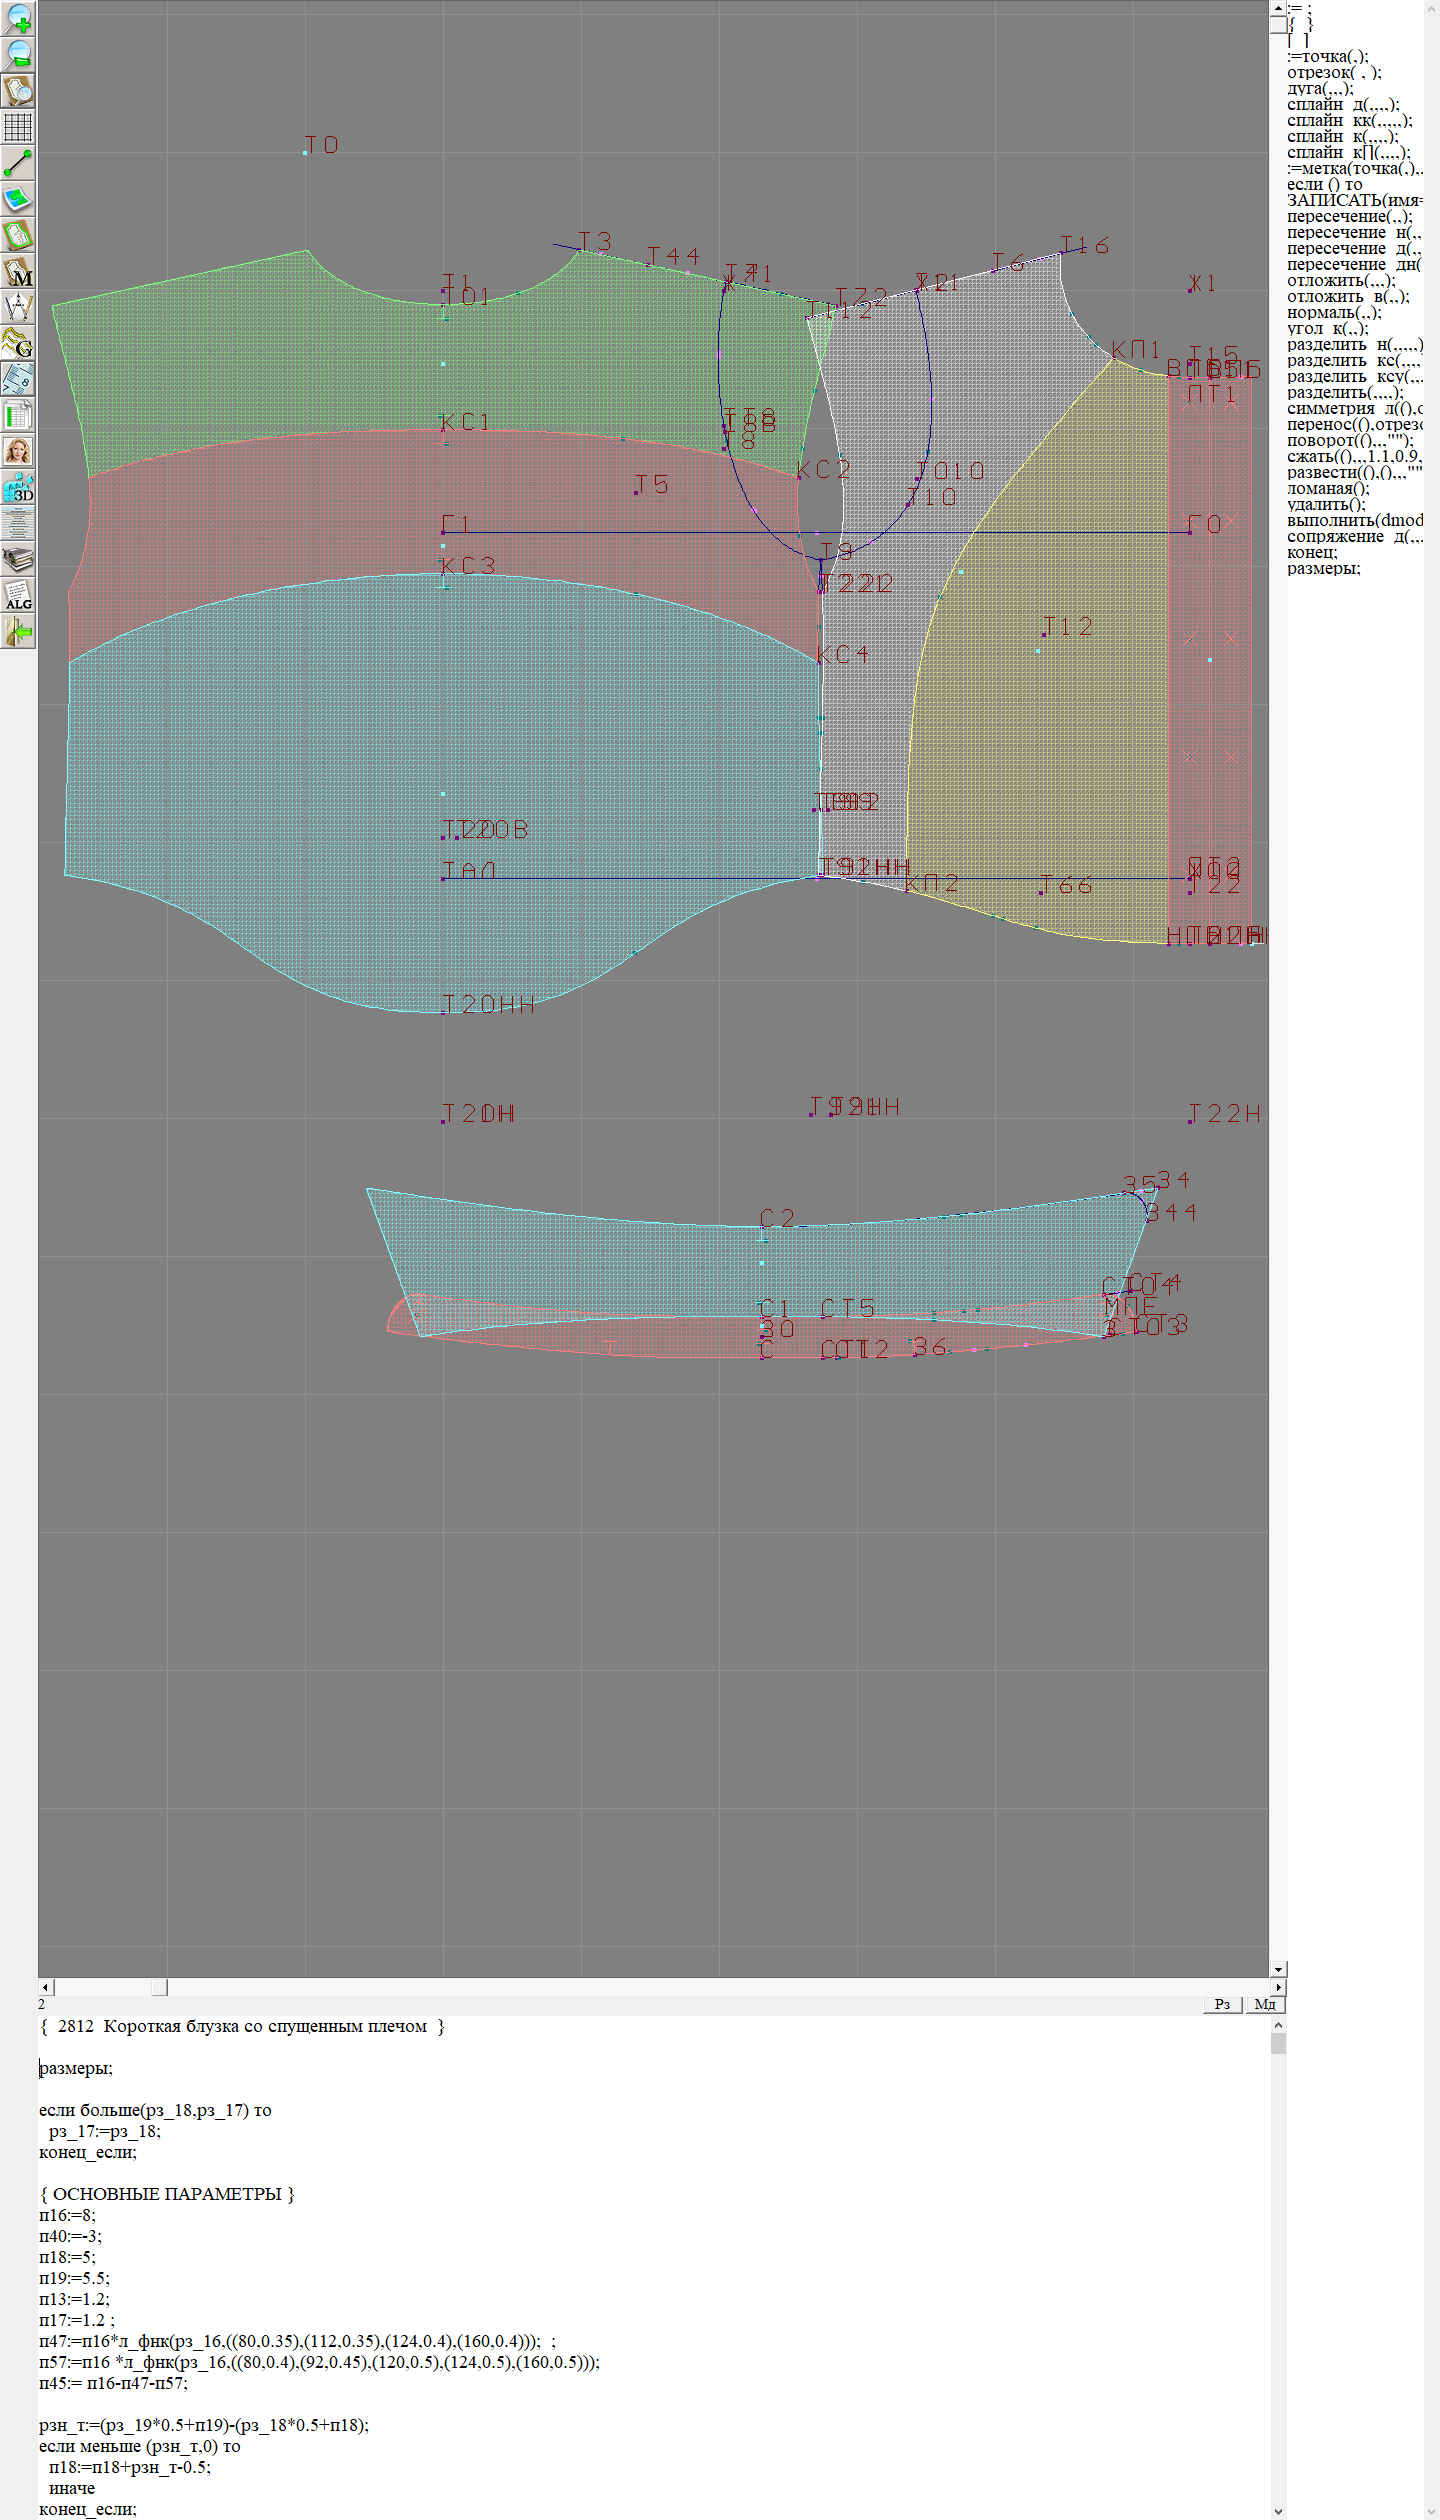This screenshot has height=2520, width=1440.
Task: Click the G grading icon
Action: (x=18, y=343)
